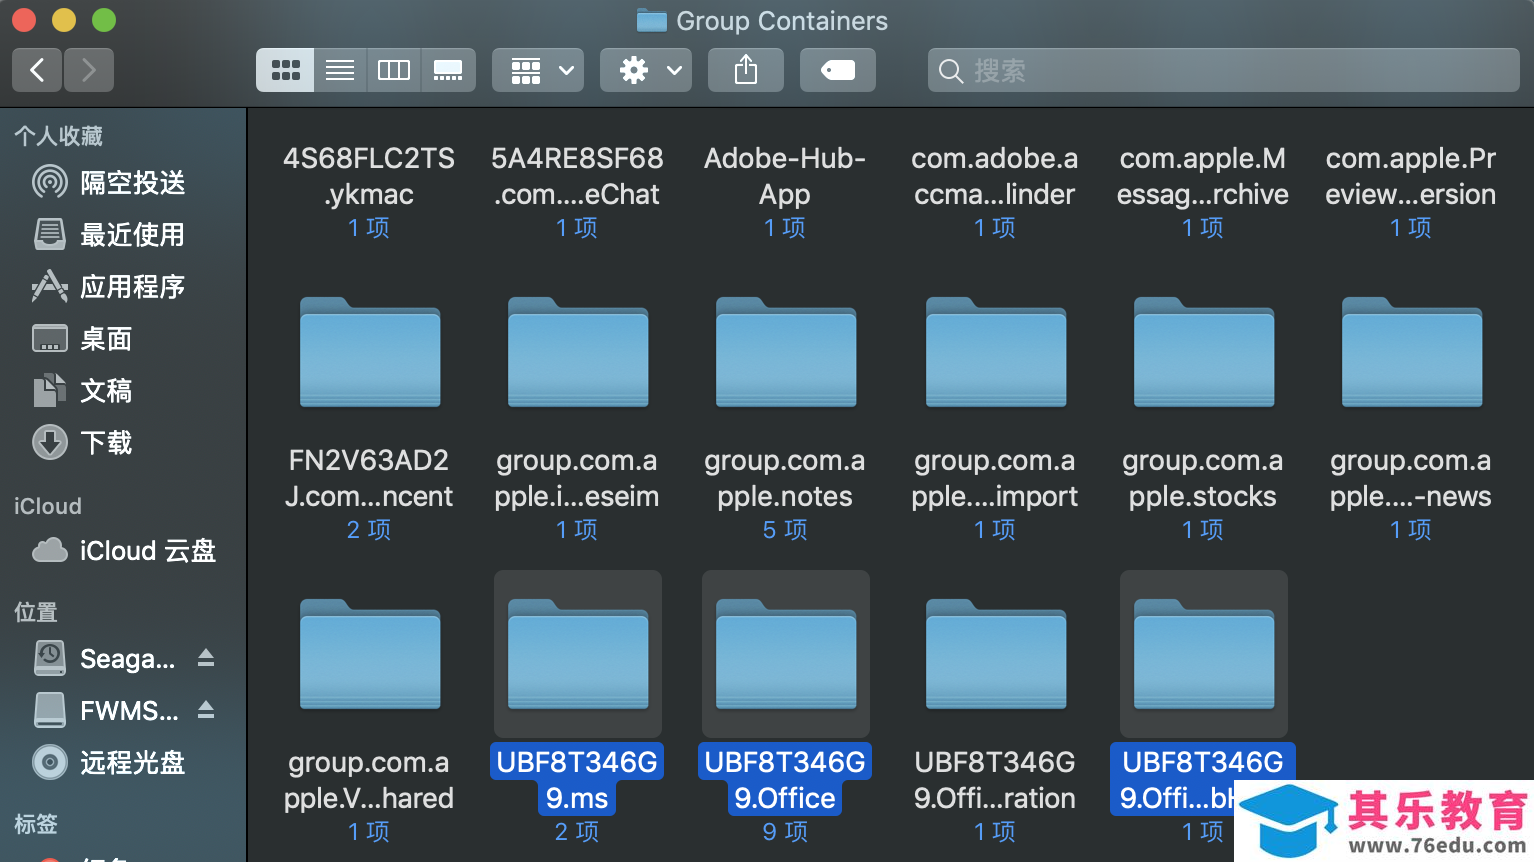Viewport: 1534px width, 862px height.
Task: Eject the Seaga... drive
Action: click(x=206, y=658)
